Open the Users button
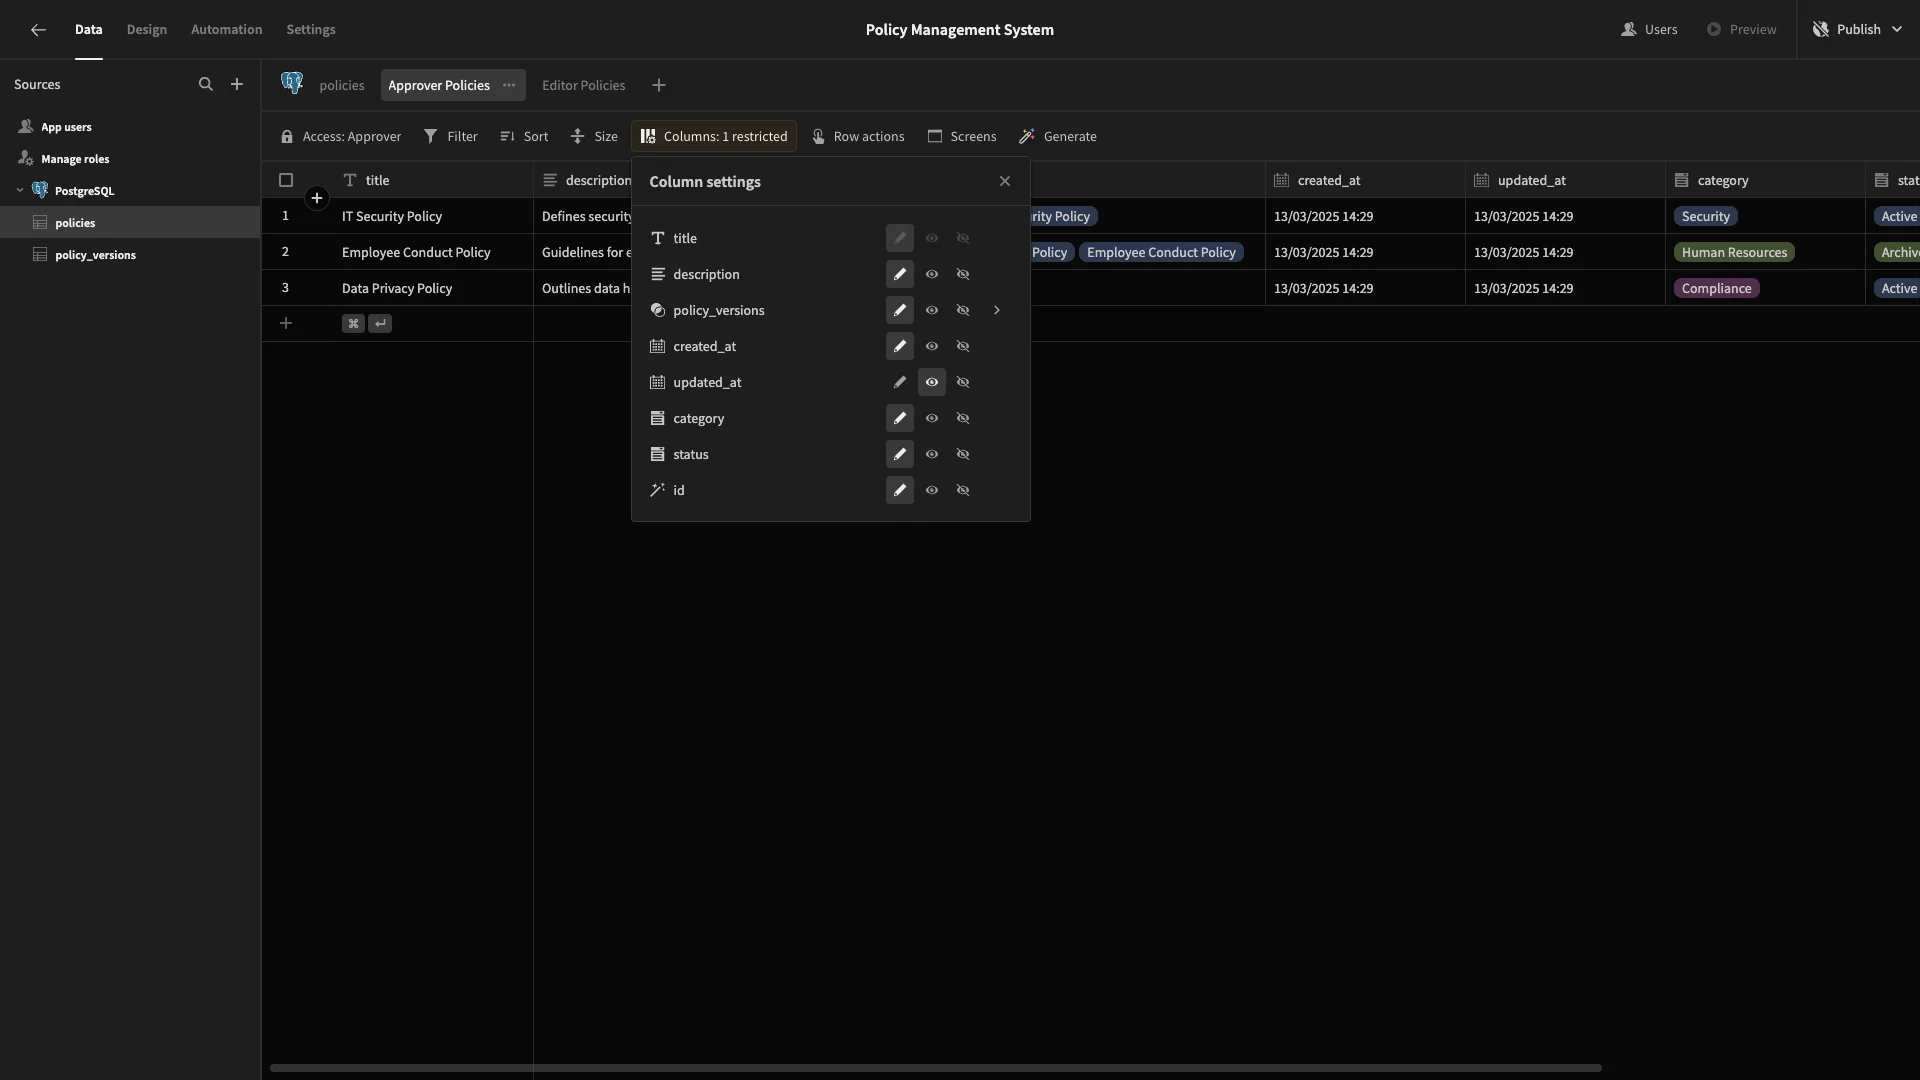The height and width of the screenshot is (1080, 1920). pyautogui.click(x=1650, y=30)
